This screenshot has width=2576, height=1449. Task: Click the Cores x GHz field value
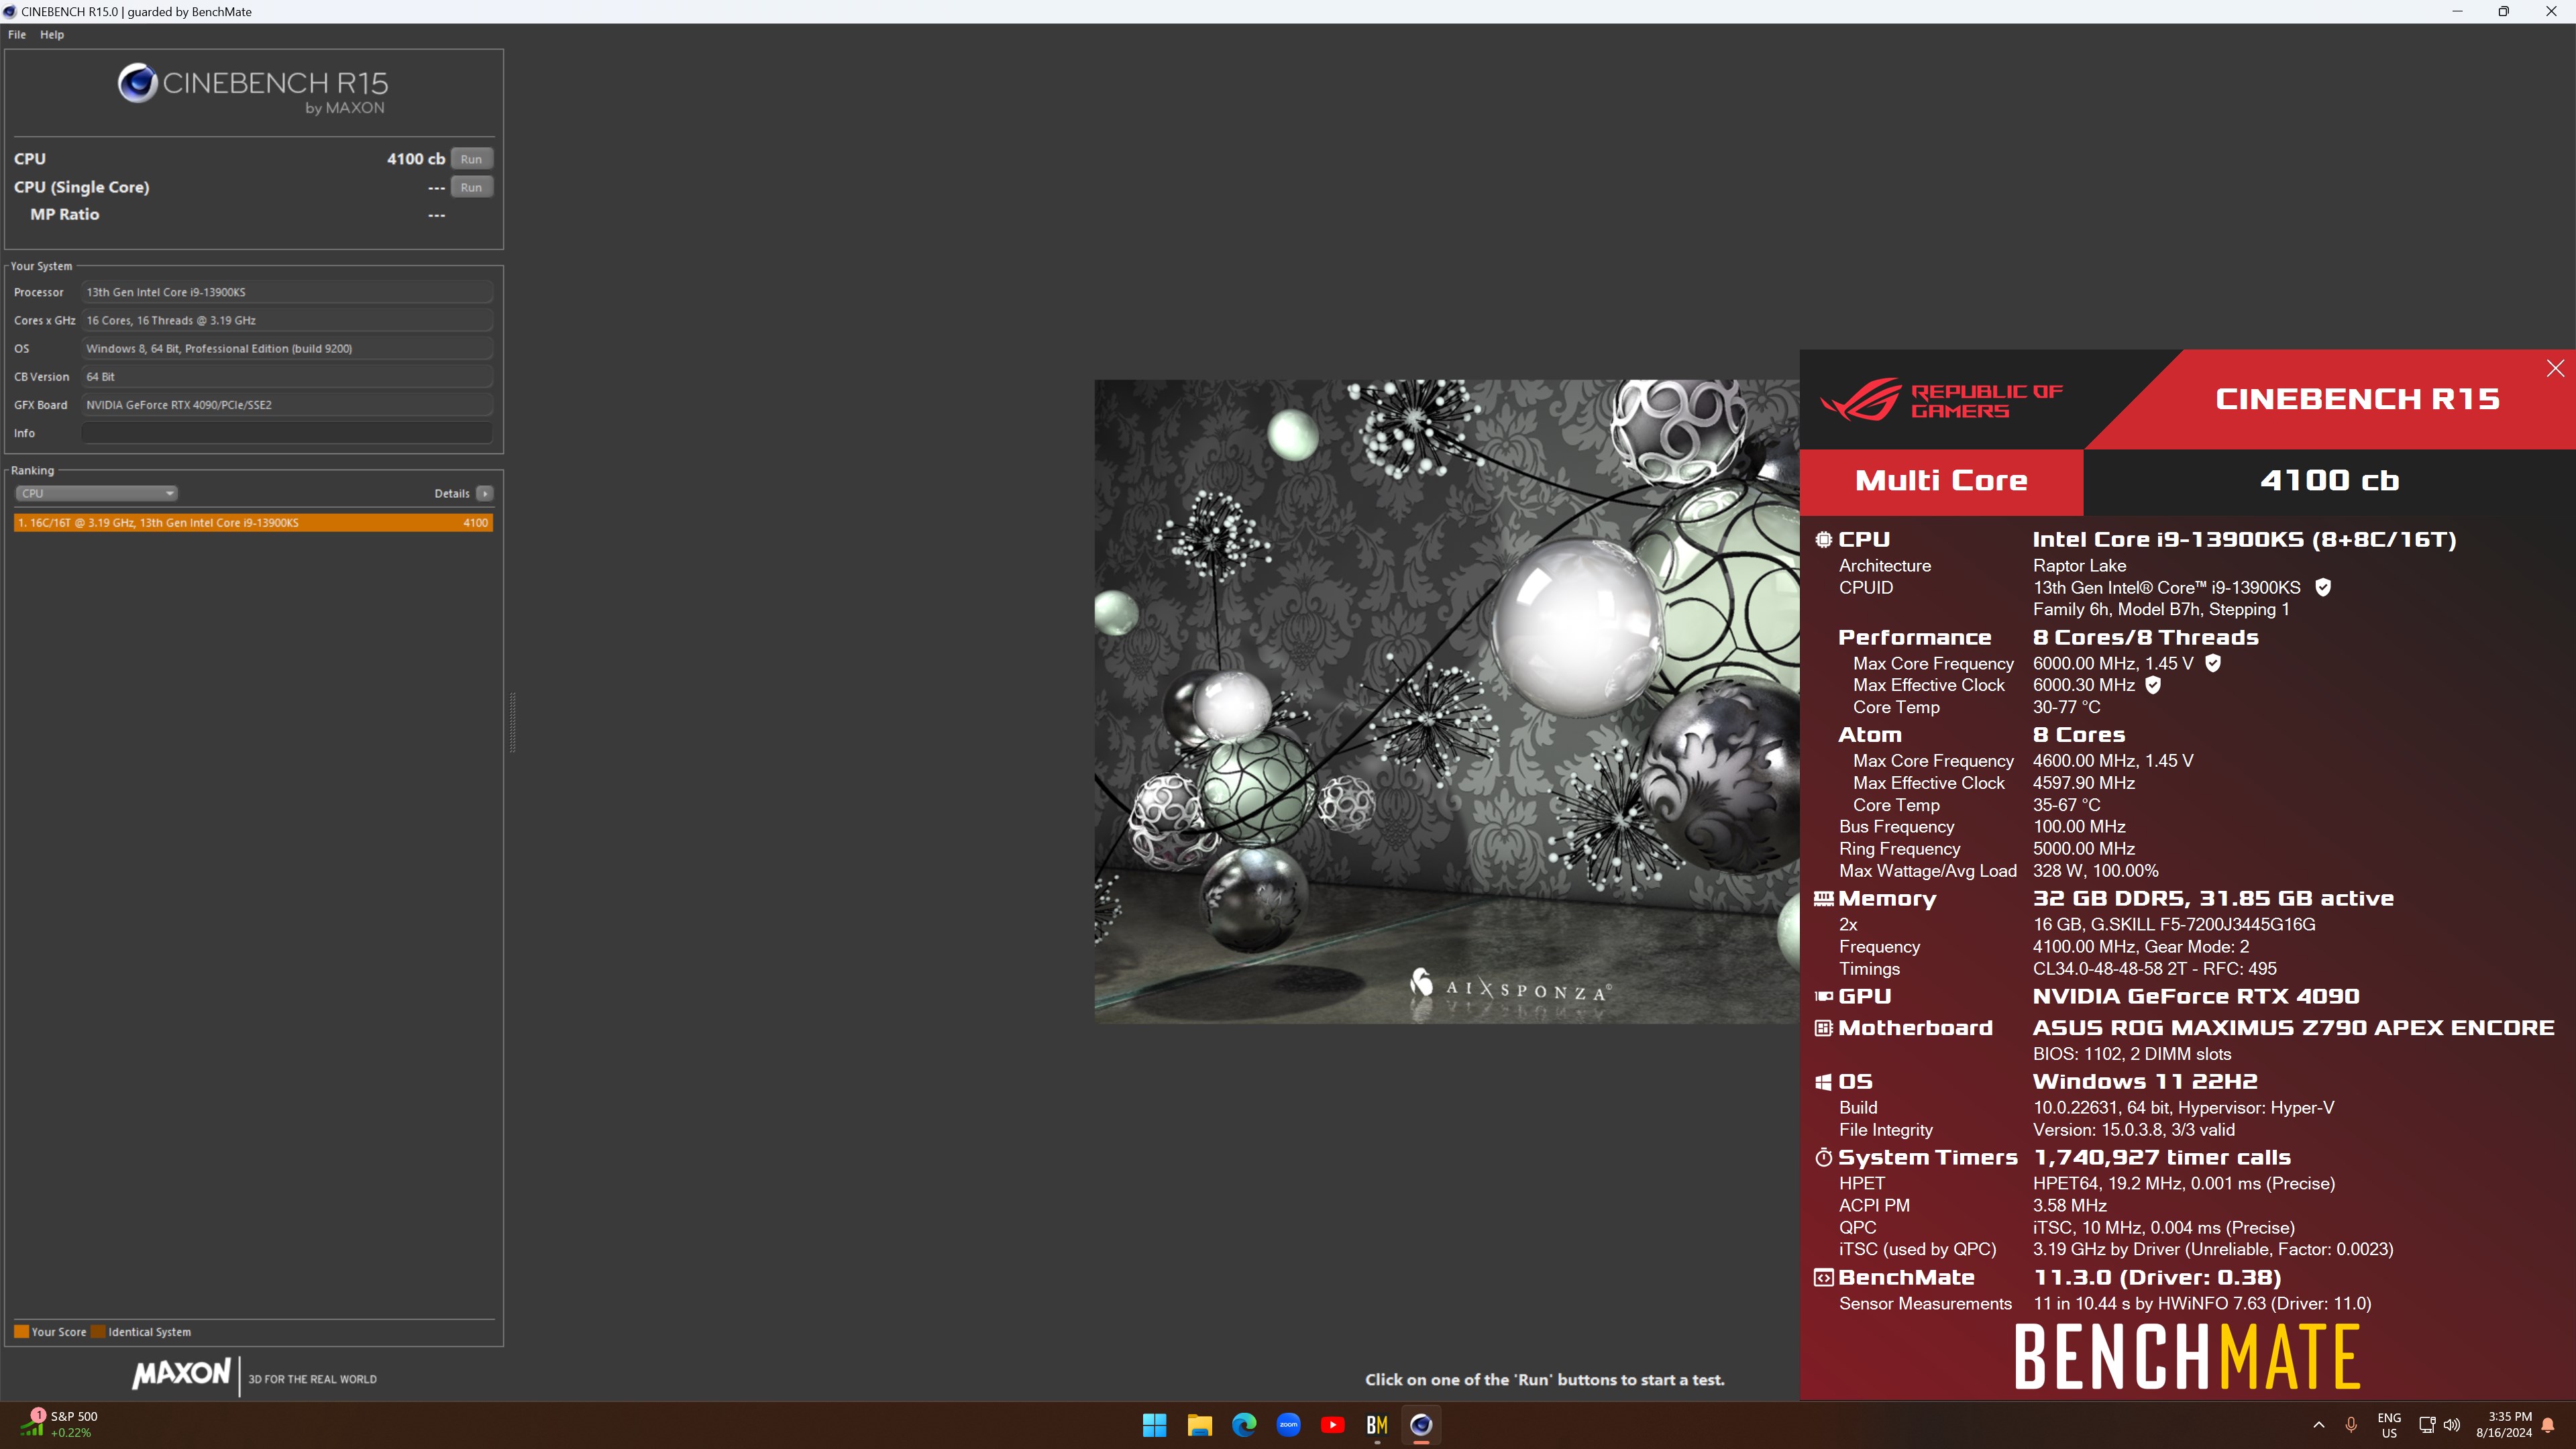click(287, 321)
